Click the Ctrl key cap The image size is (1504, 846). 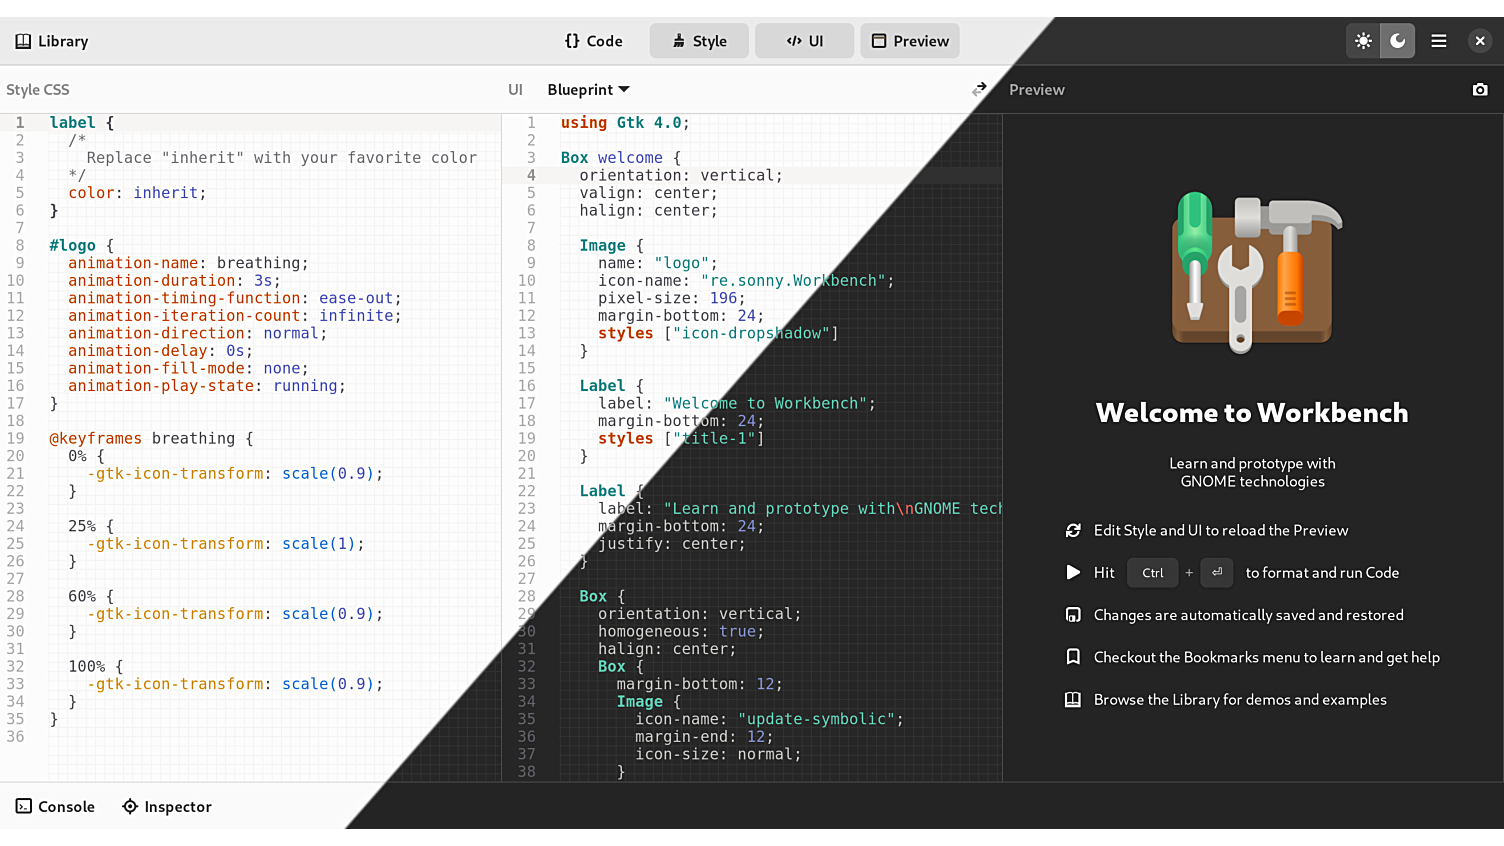pos(1153,573)
